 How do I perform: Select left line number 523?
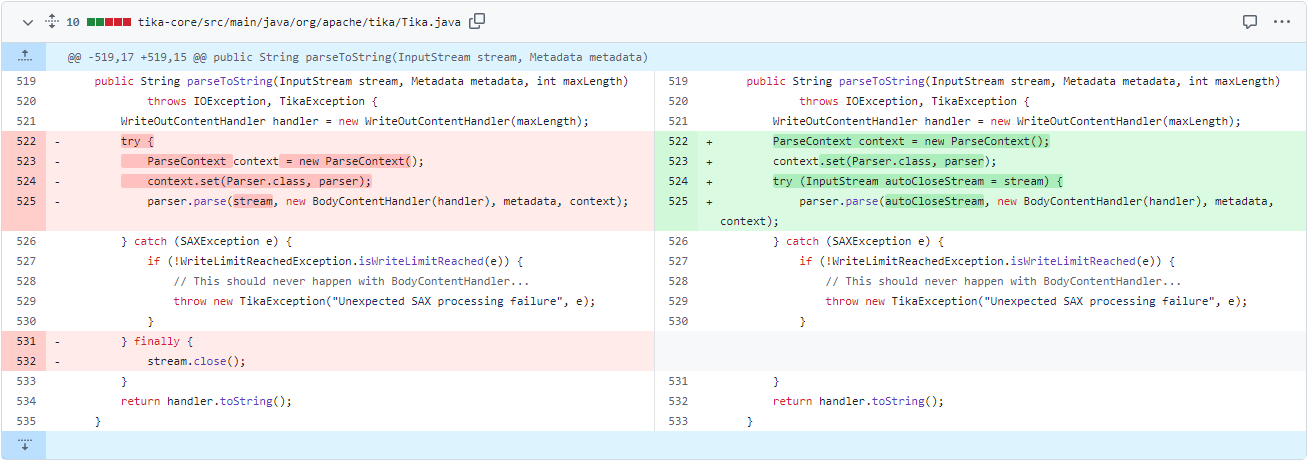tap(26, 161)
